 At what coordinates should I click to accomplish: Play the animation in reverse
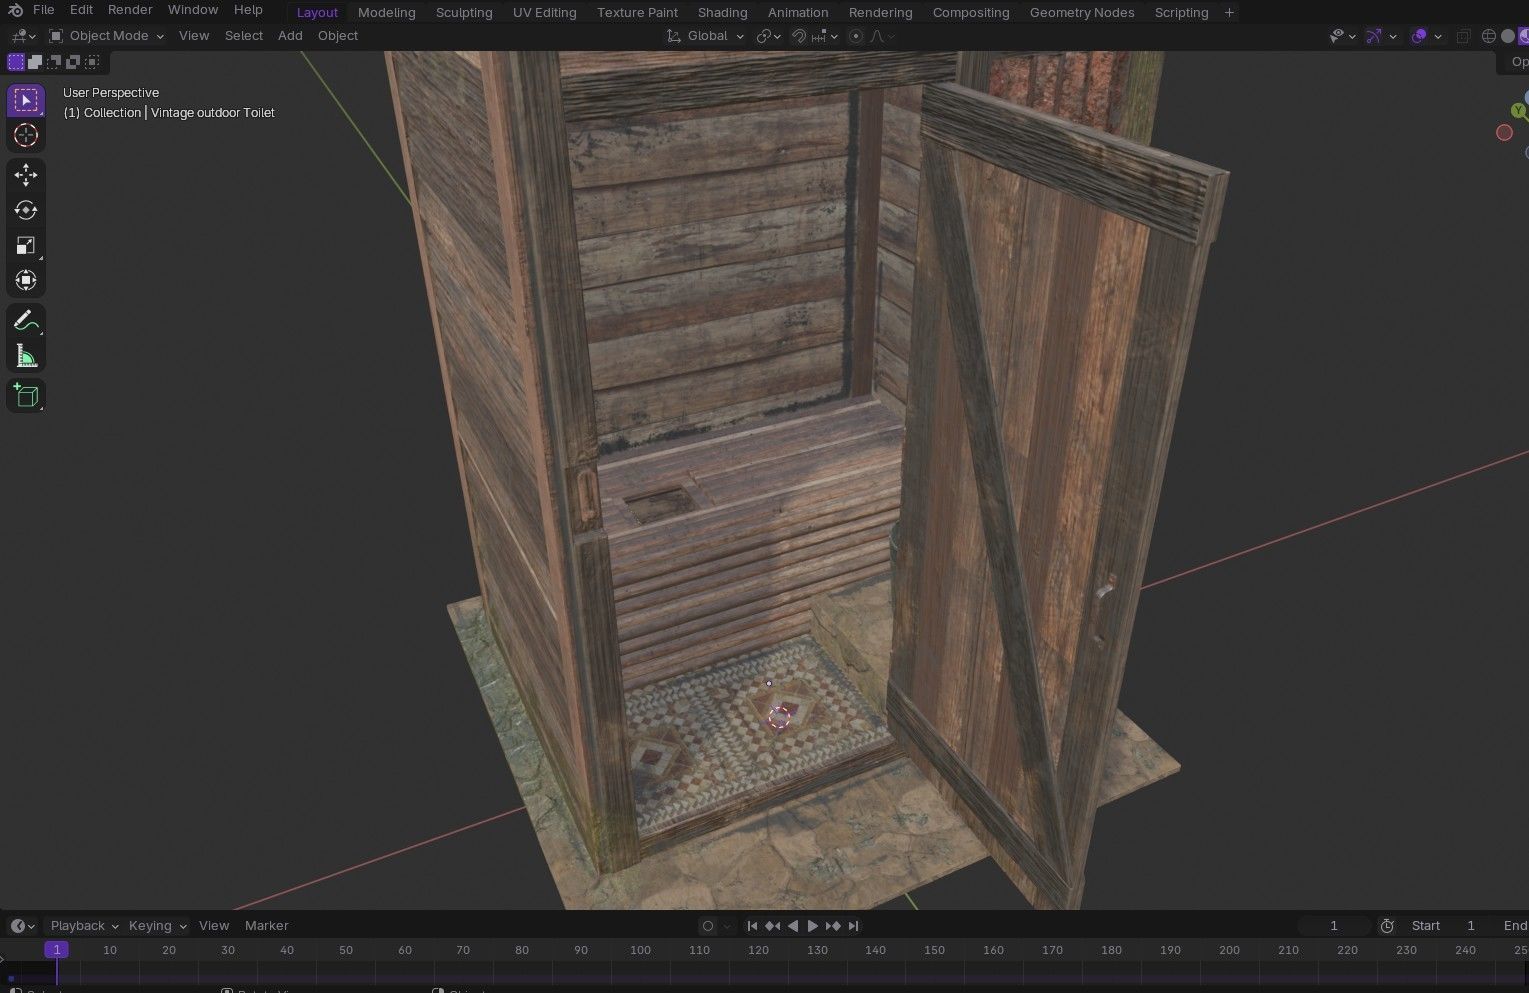793,926
